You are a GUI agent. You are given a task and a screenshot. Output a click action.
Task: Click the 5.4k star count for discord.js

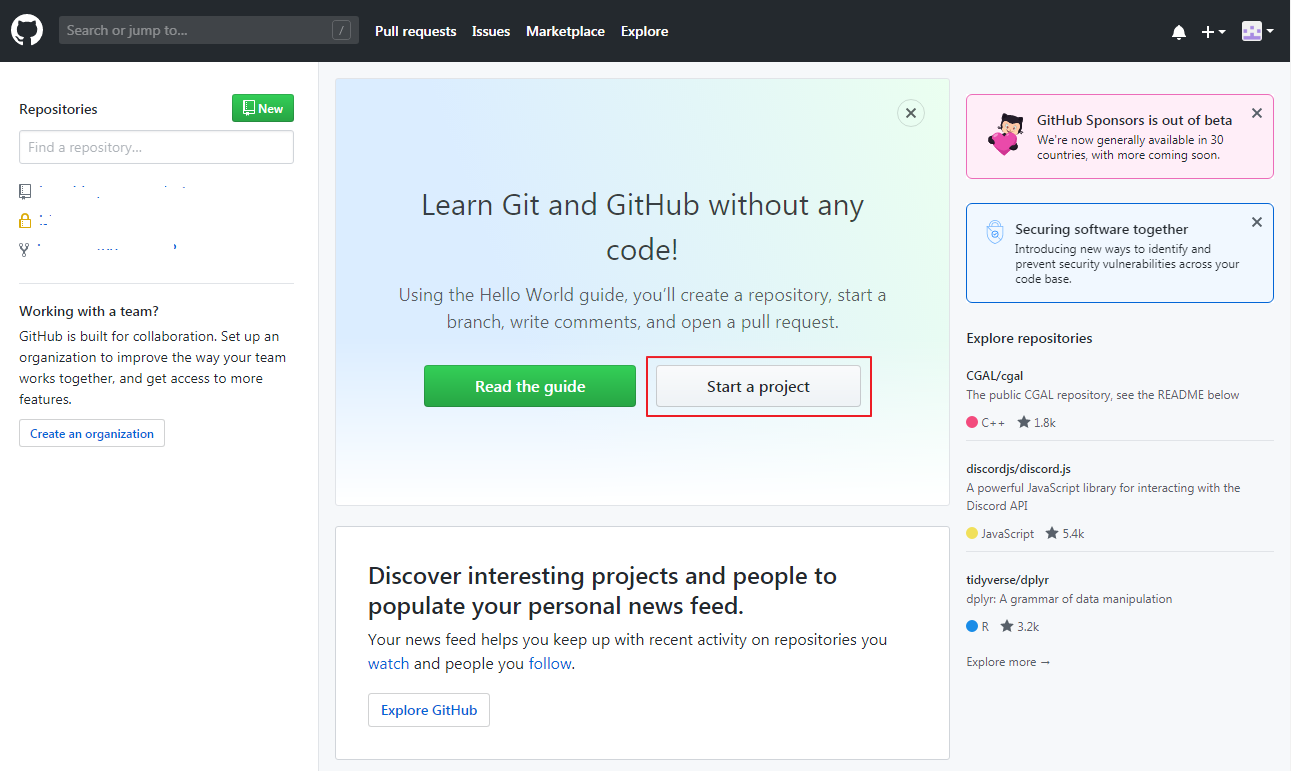tap(1065, 533)
